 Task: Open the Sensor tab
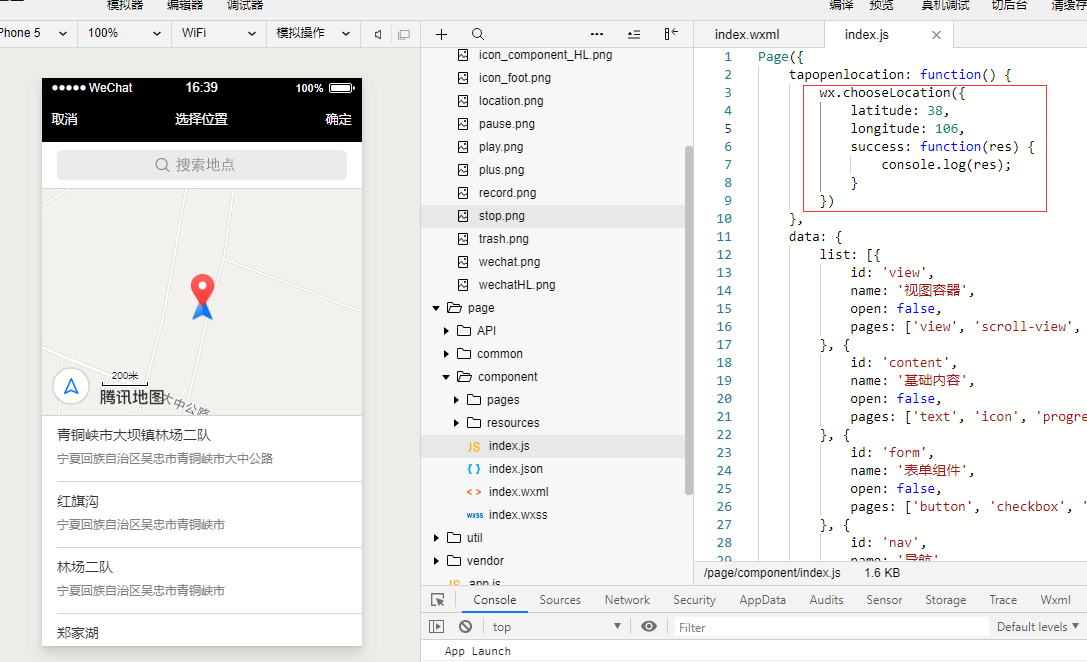(884, 600)
